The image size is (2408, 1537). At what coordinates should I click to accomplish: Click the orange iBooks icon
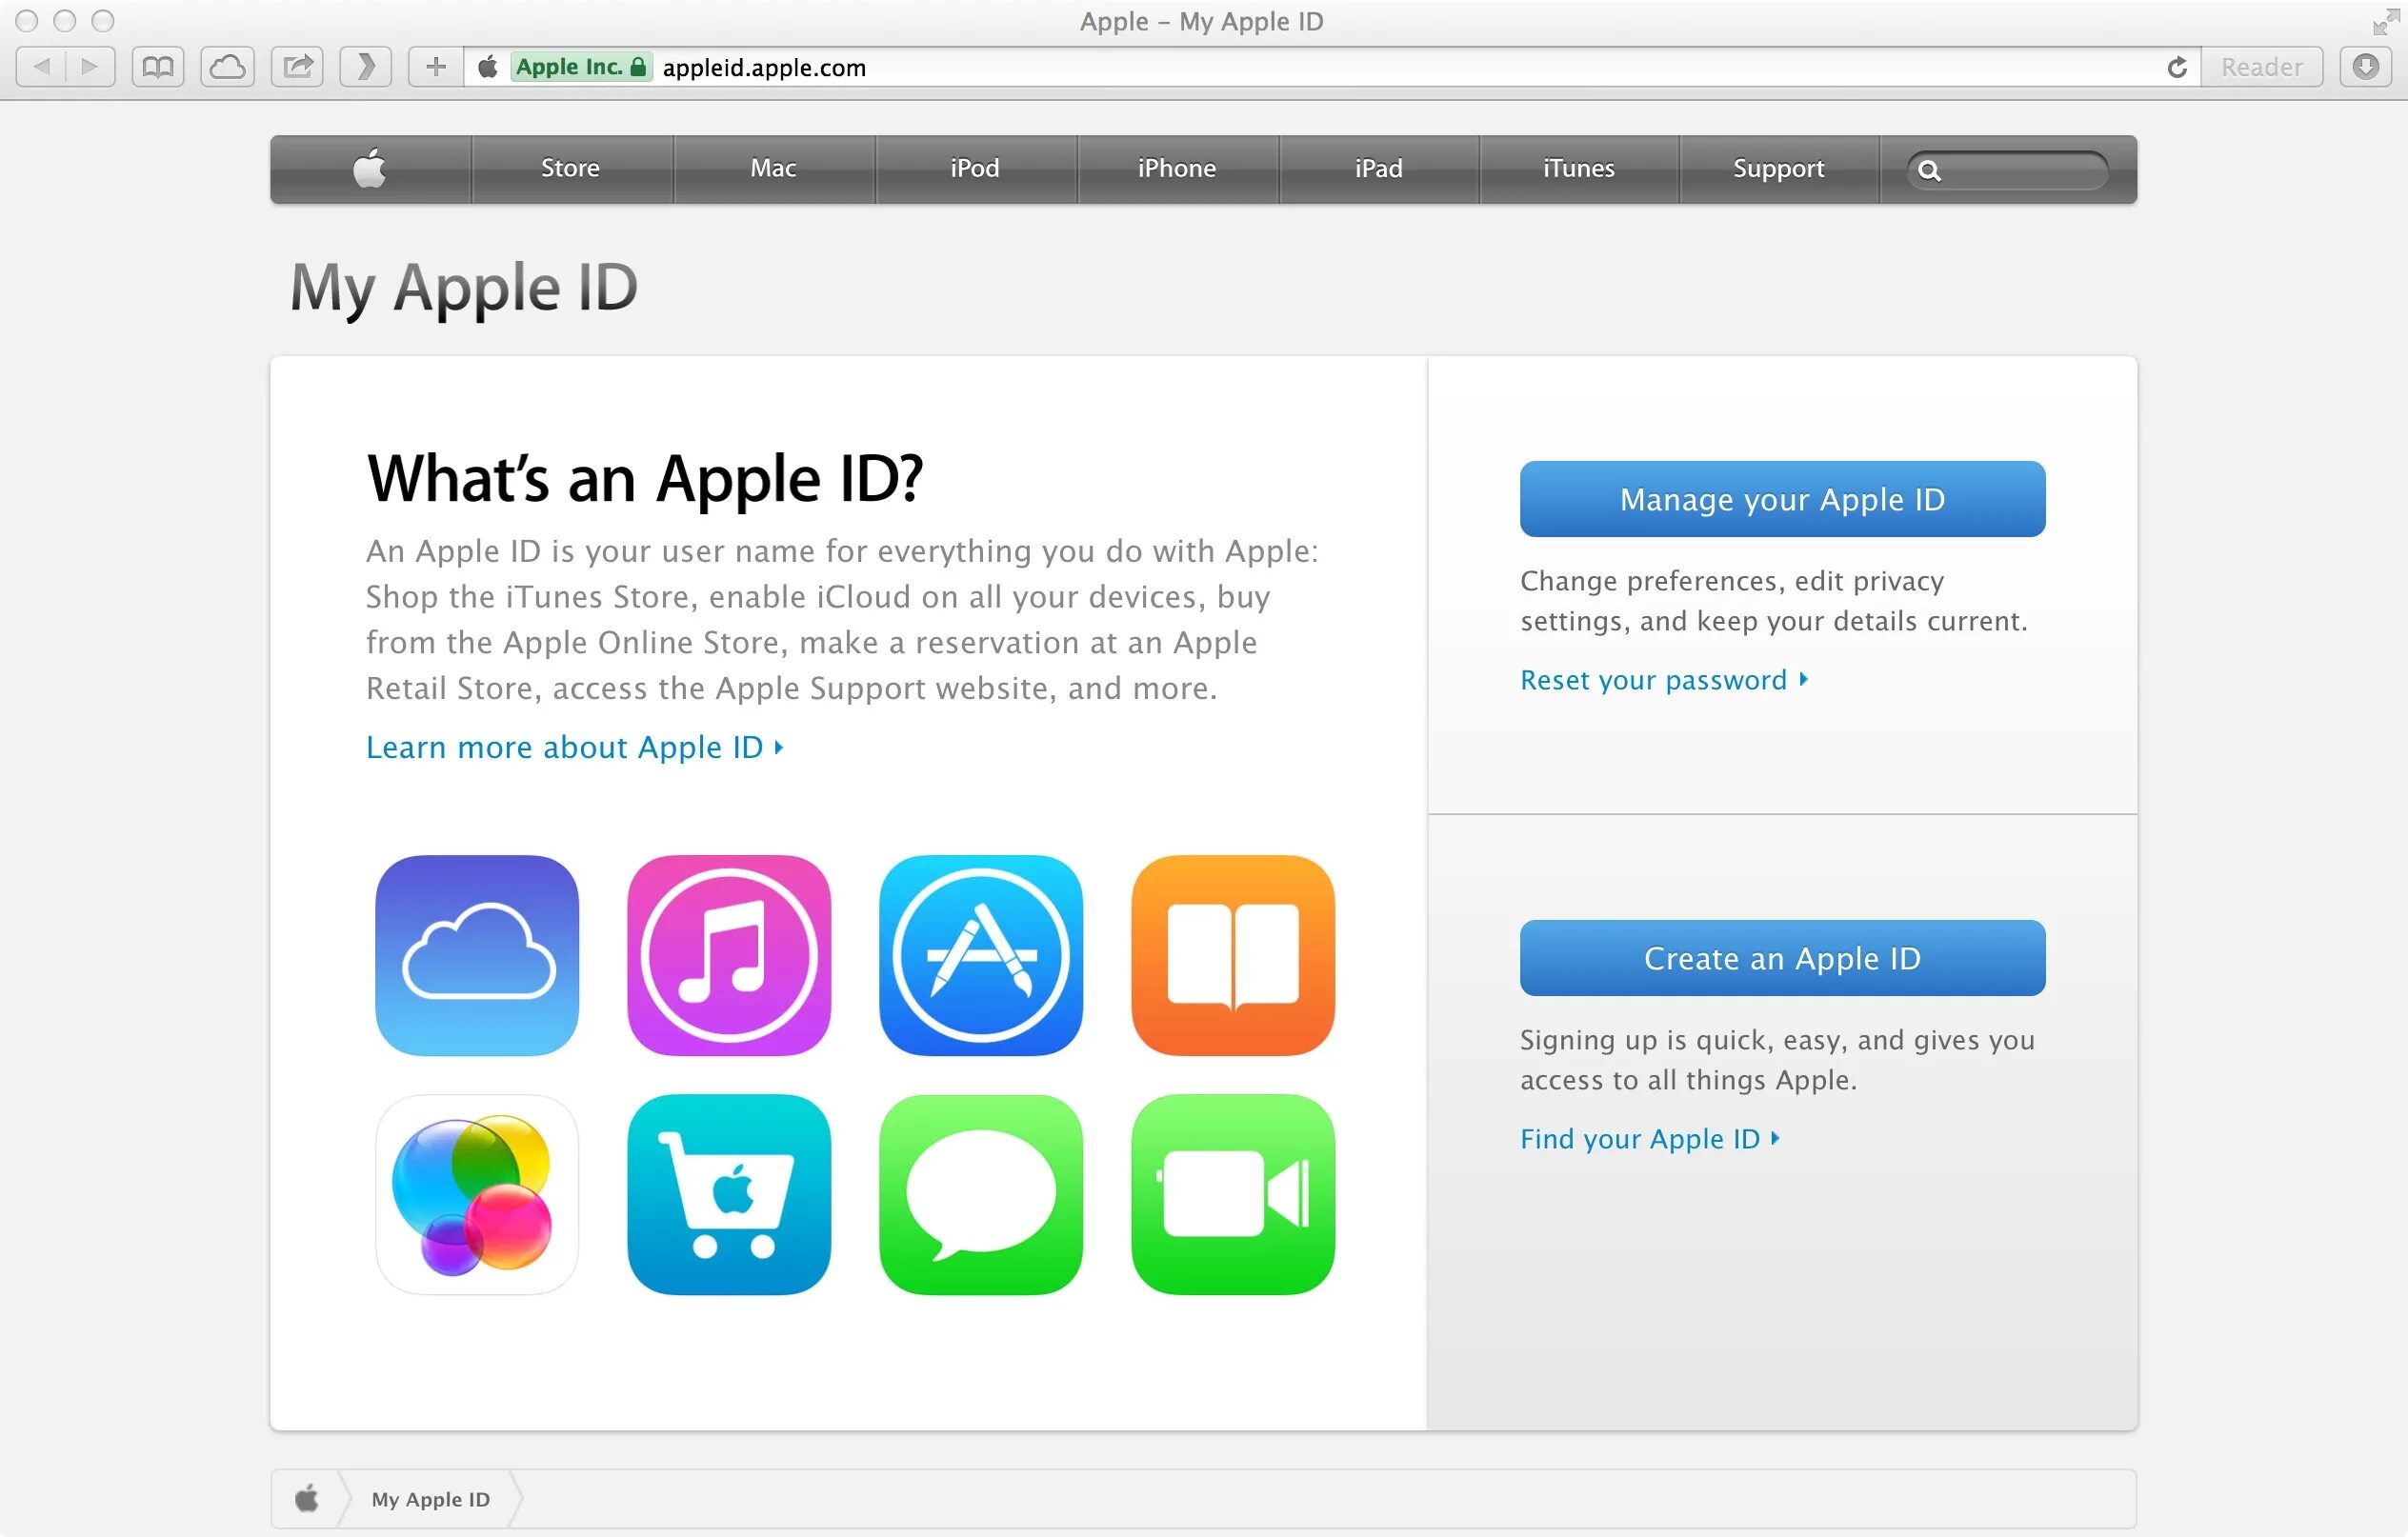coord(1233,955)
